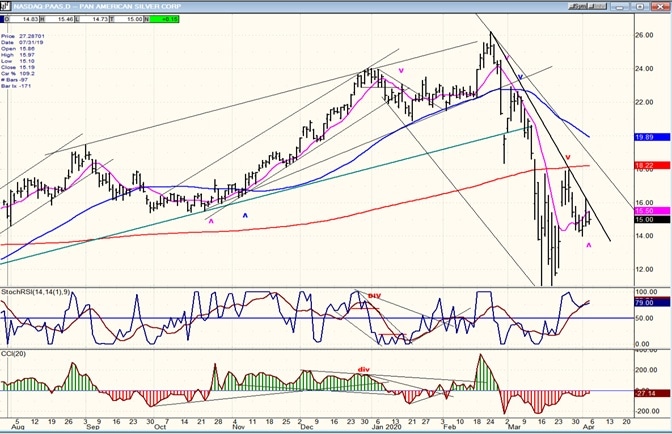672x434 pixels.
Task: Click the green net change +0.15 cell
Action: coord(162,19)
